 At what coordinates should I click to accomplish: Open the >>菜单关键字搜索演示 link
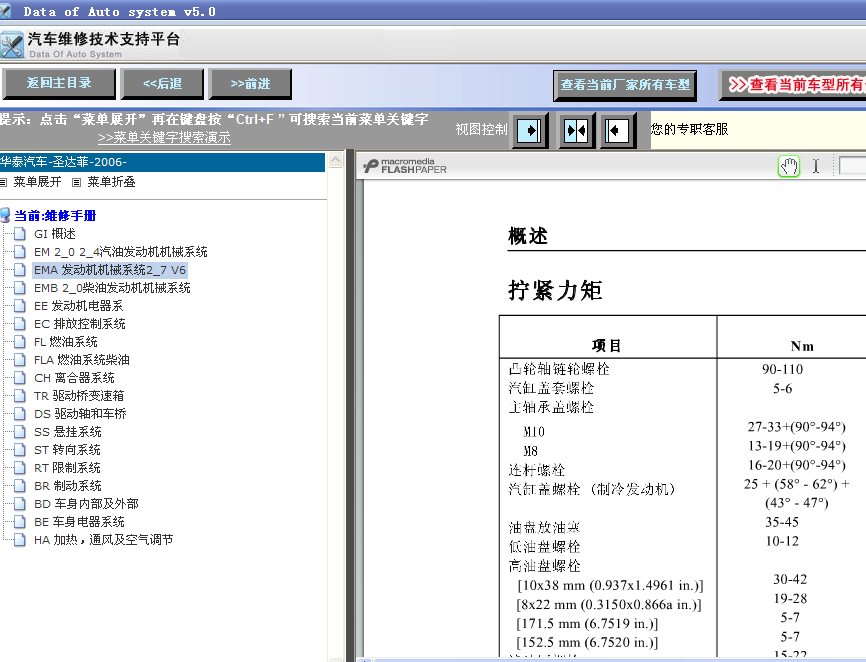(164, 137)
